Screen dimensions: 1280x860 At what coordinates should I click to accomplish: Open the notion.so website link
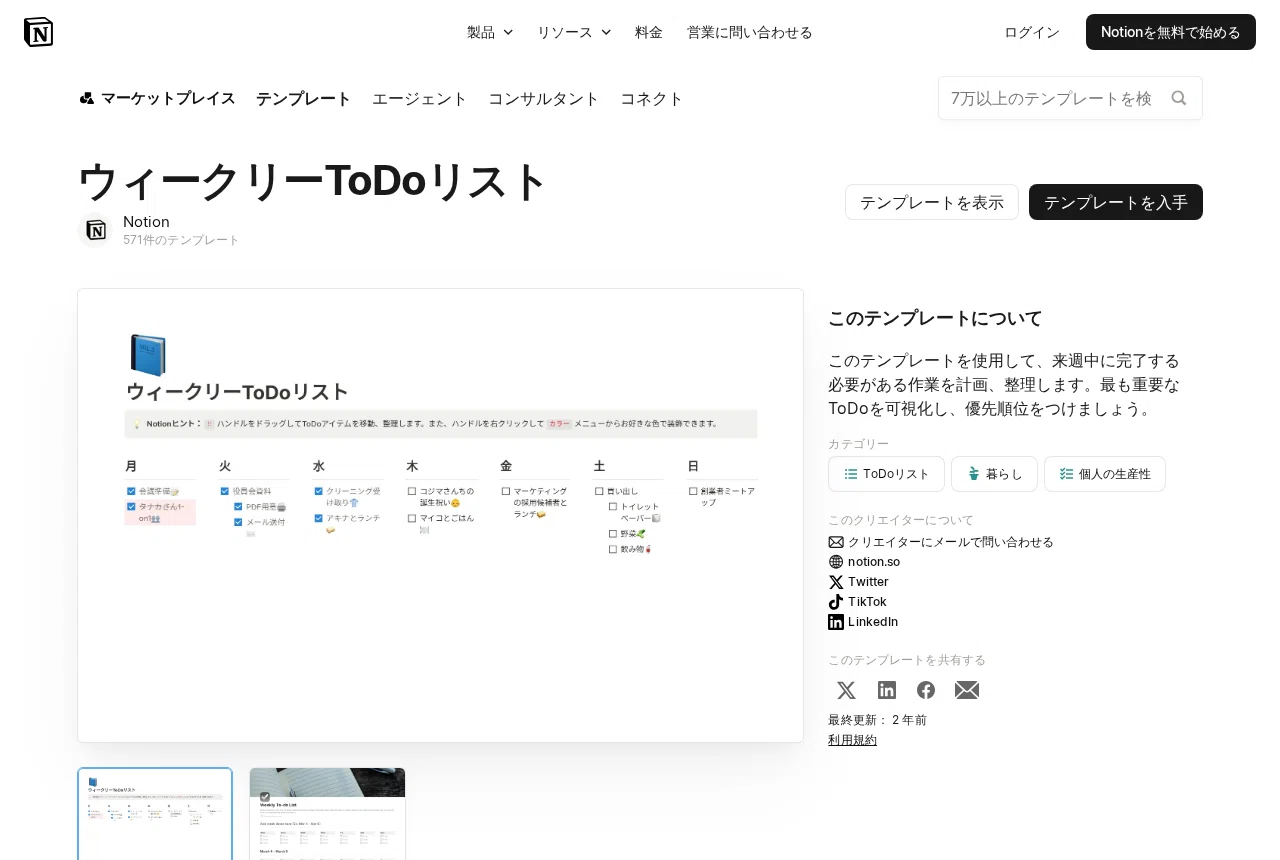[874, 562]
